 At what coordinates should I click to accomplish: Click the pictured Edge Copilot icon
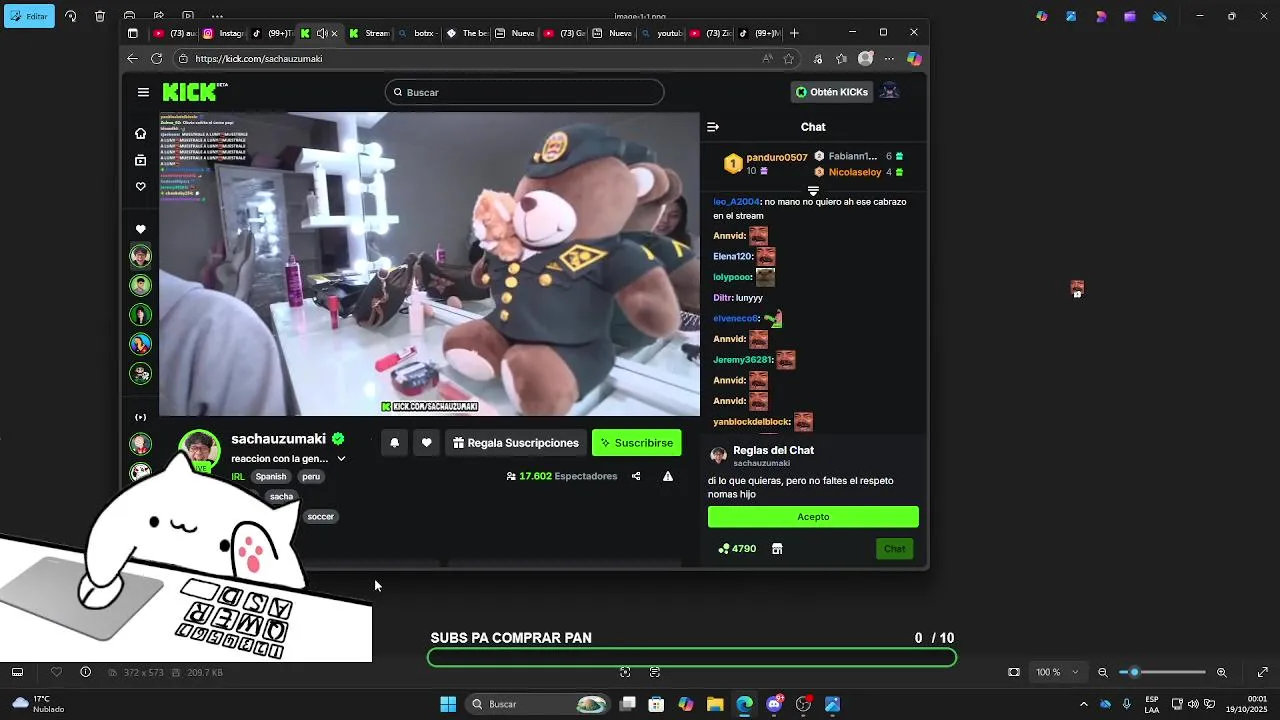pyautogui.click(x=914, y=59)
